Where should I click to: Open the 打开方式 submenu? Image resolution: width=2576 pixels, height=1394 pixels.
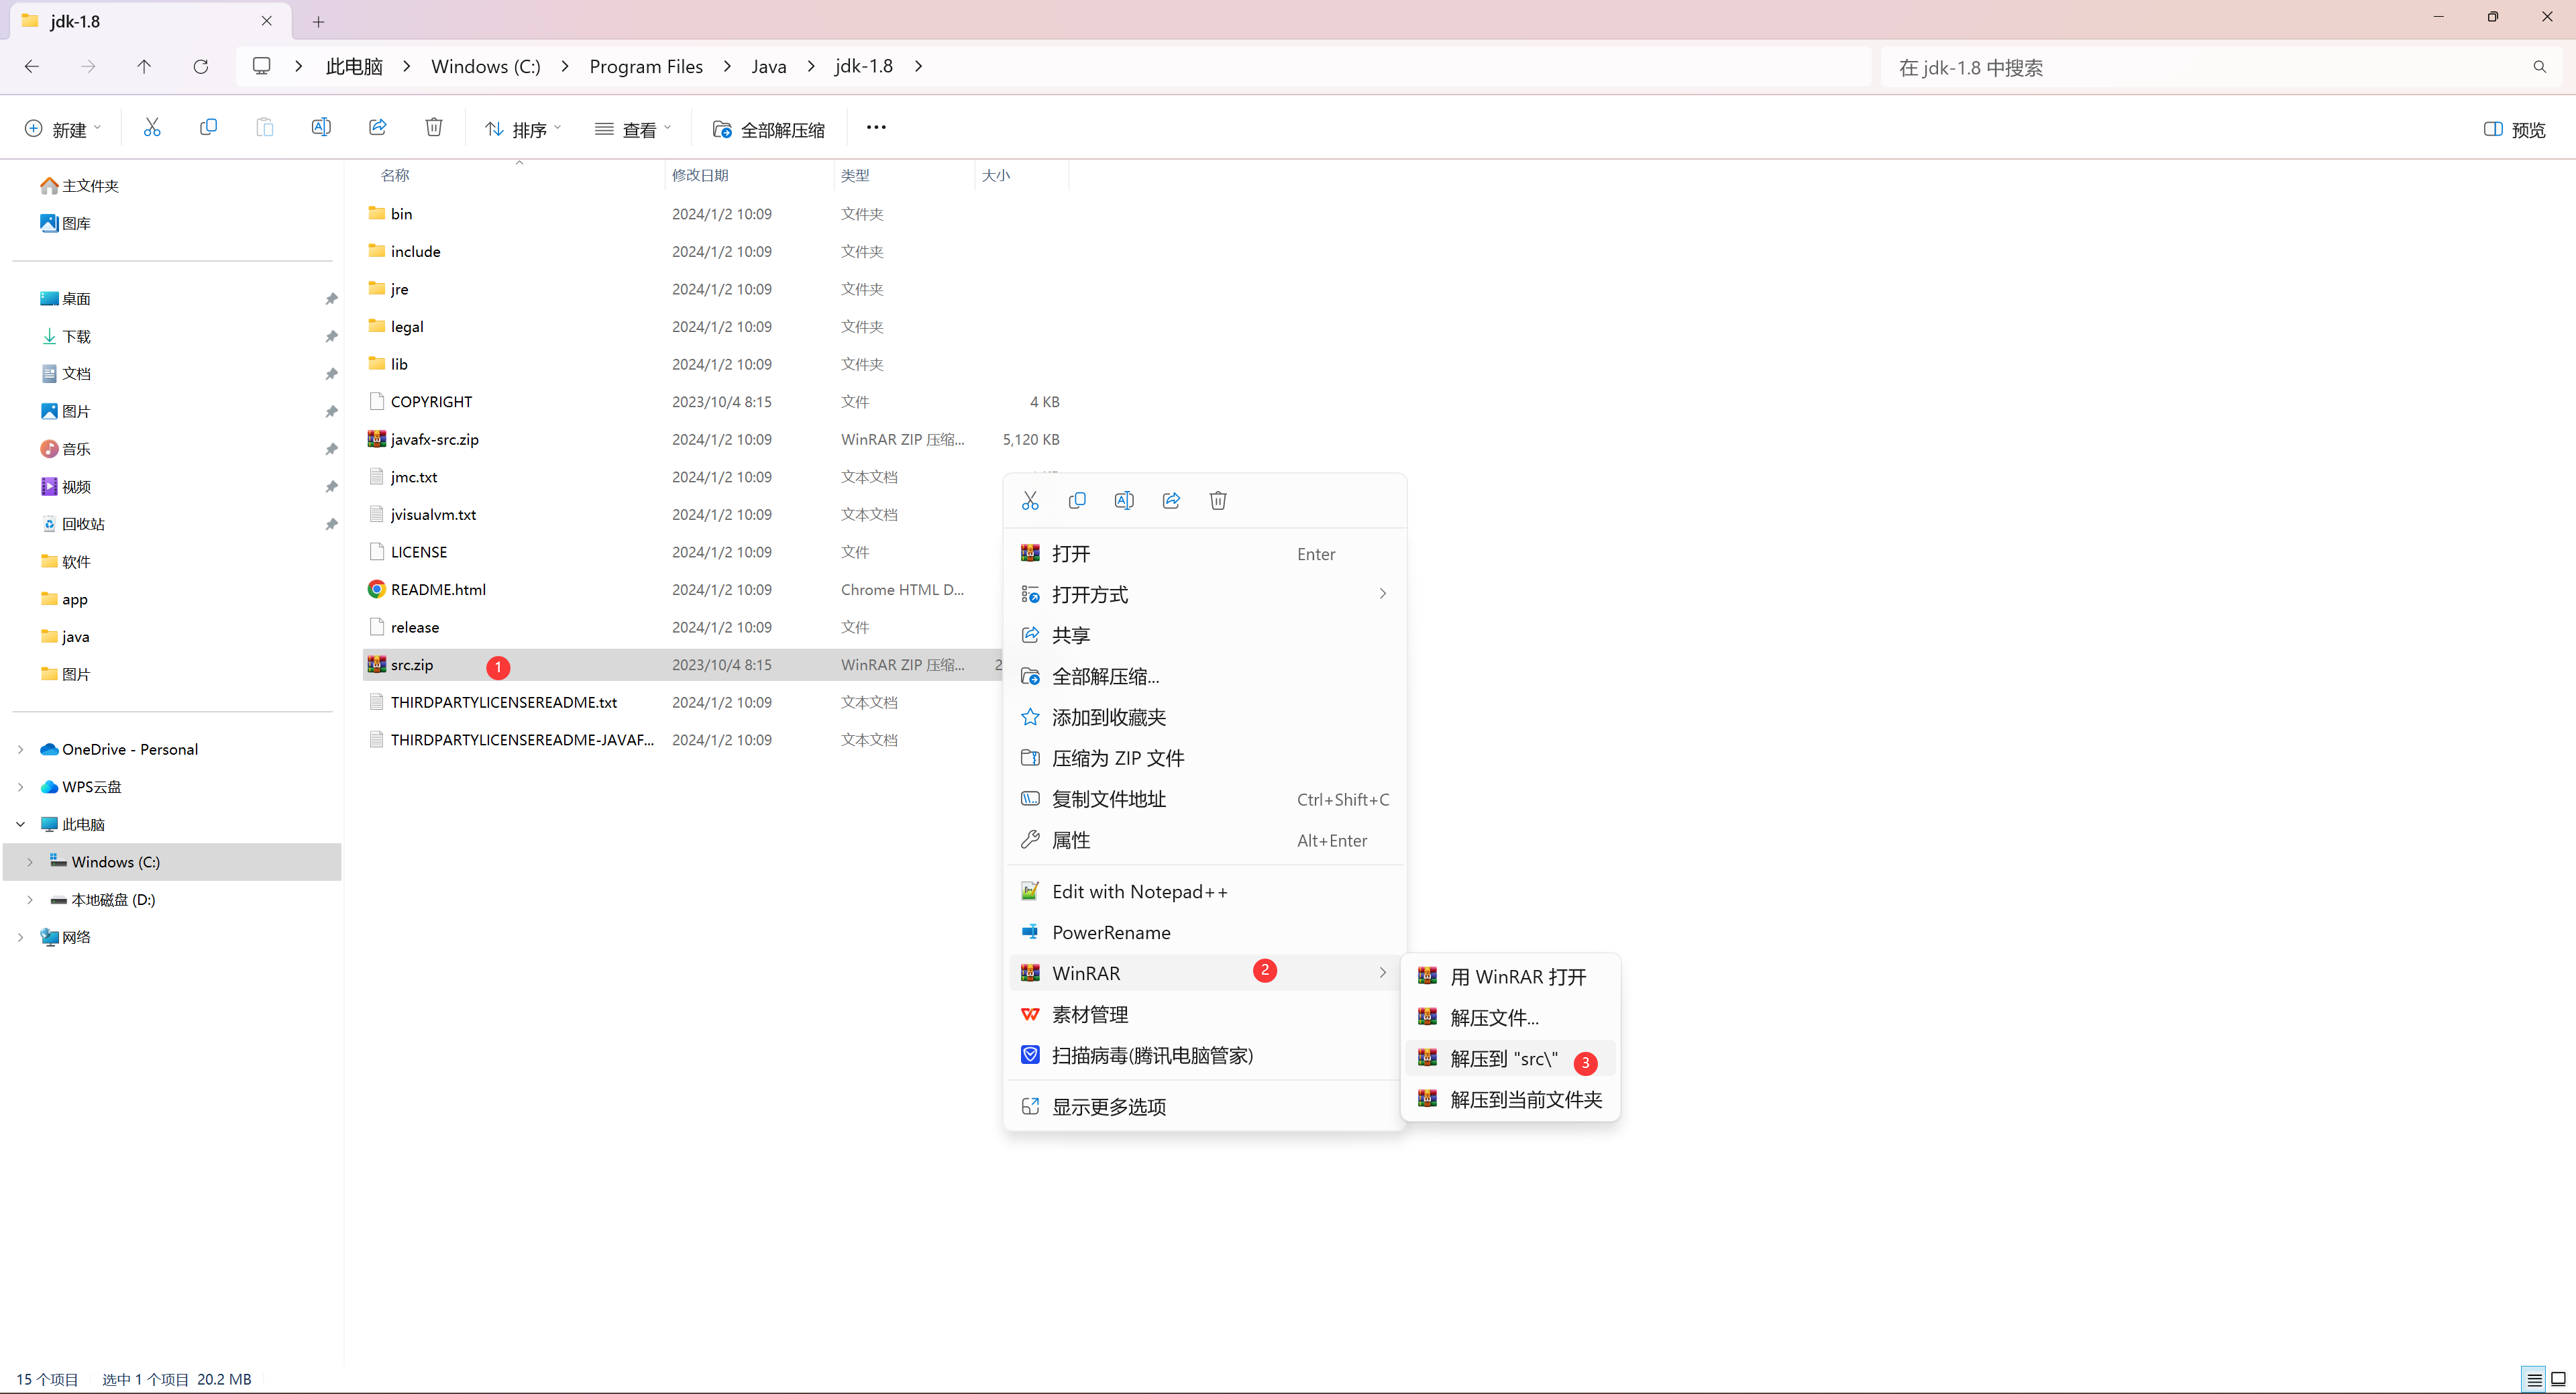[x=1204, y=594]
